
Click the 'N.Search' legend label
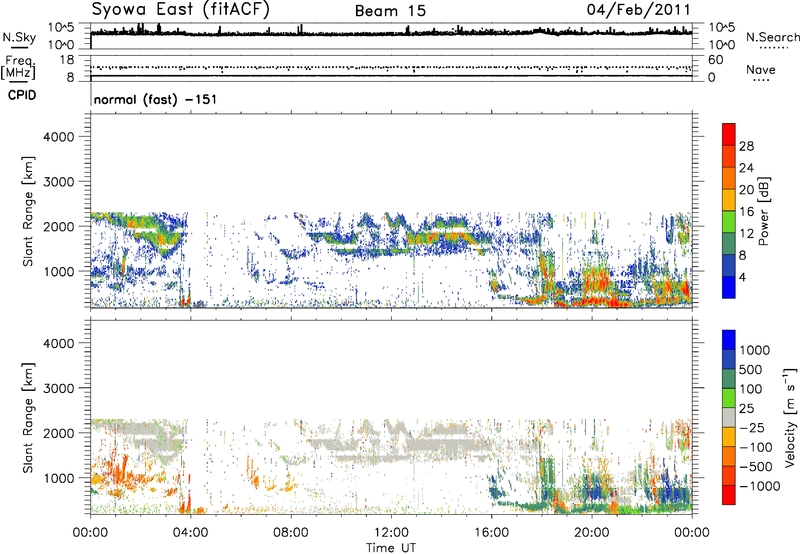tap(772, 37)
